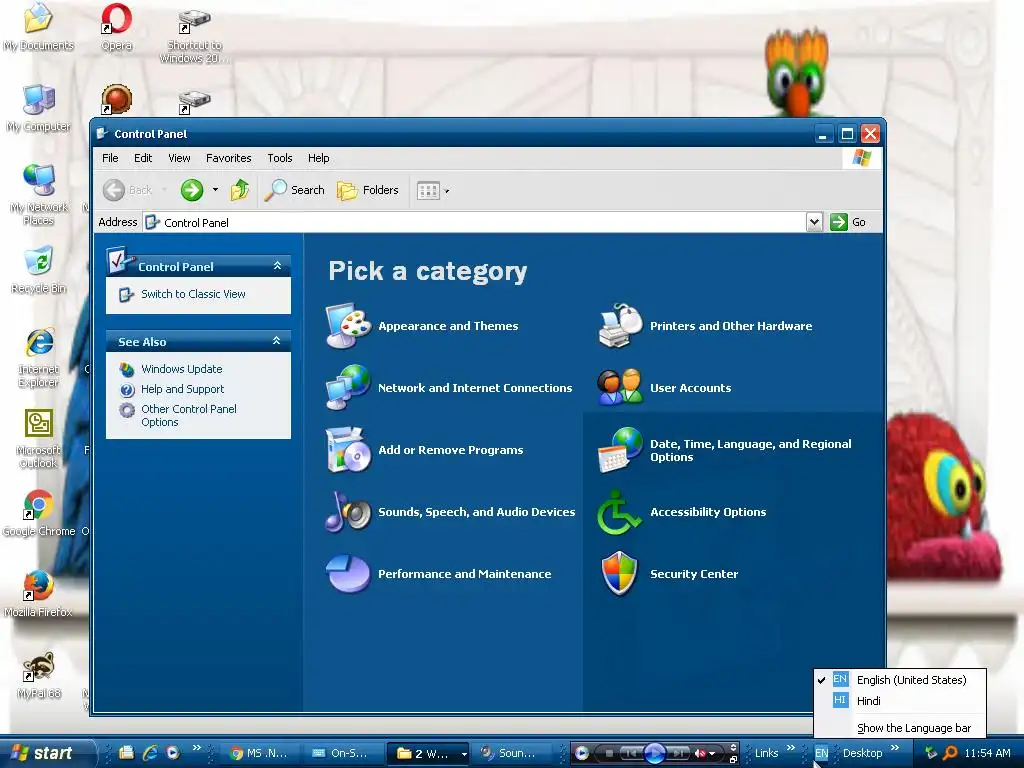Open the Favorites menu

pyautogui.click(x=229, y=158)
